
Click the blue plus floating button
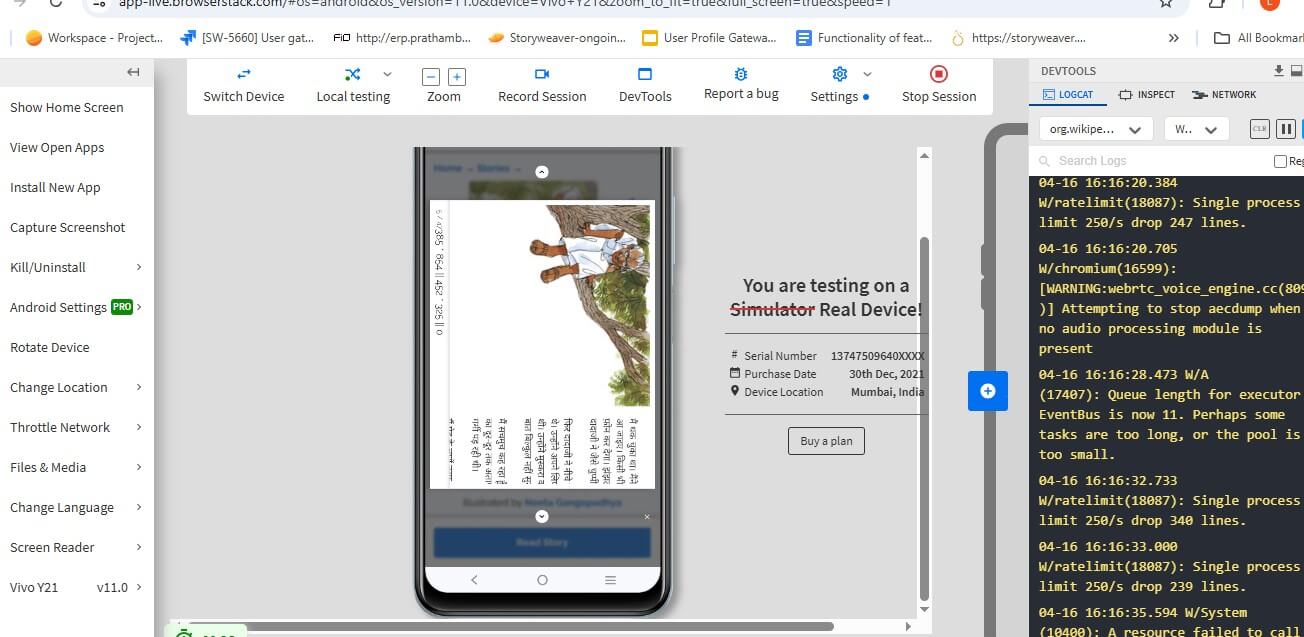coord(988,391)
